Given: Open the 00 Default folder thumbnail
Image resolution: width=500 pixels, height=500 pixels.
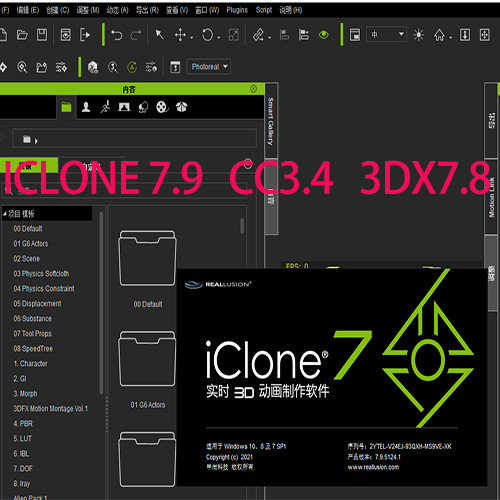Looking at the screenshot, I should click(x=147, y=258).
